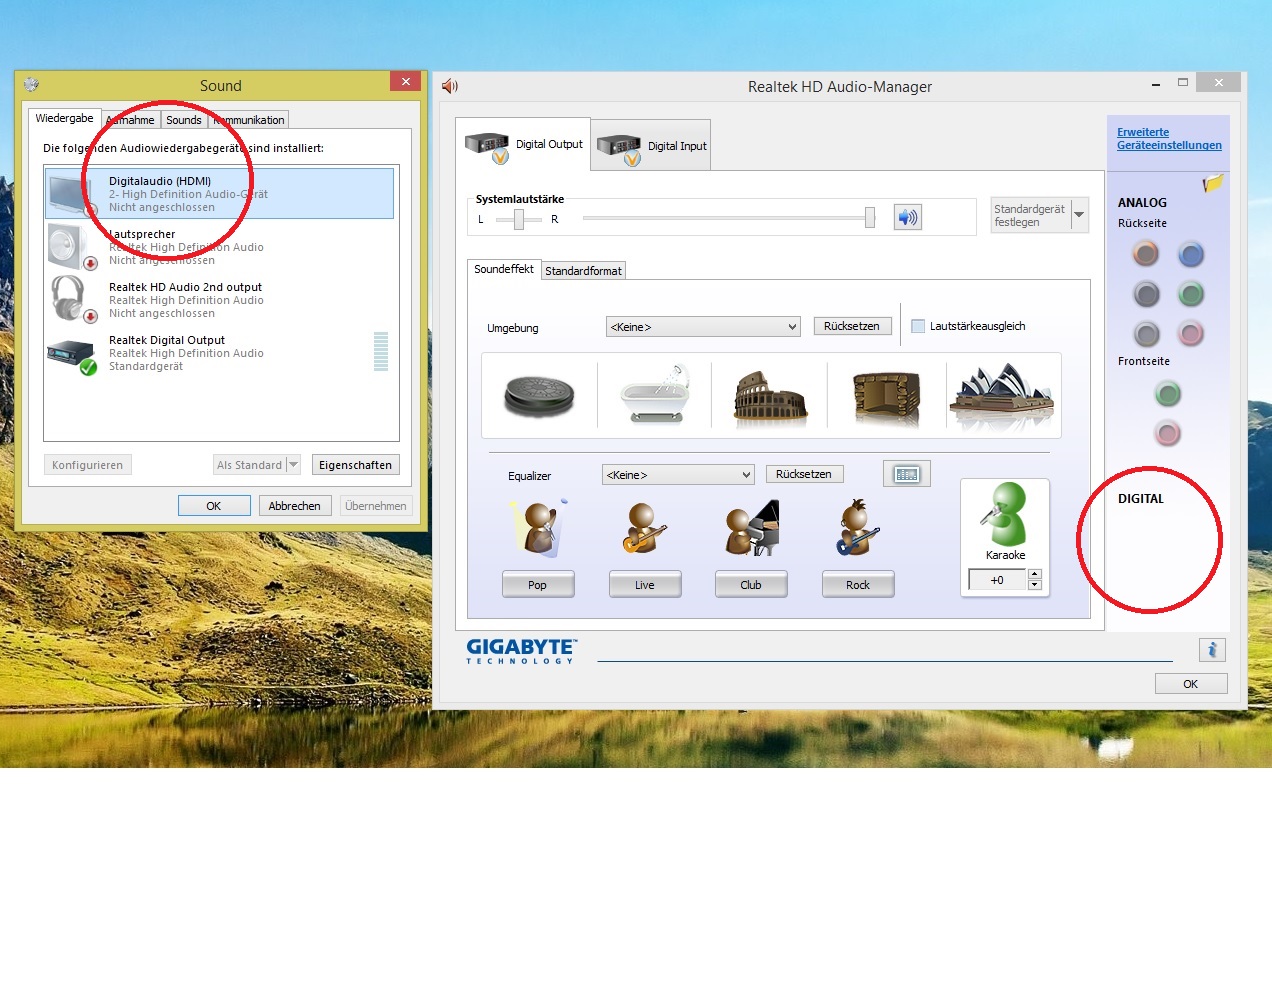Viewport: 1272px width, 990px height.
Task: Reset the Equalizer with Rücksetzen
Action: 804,474
